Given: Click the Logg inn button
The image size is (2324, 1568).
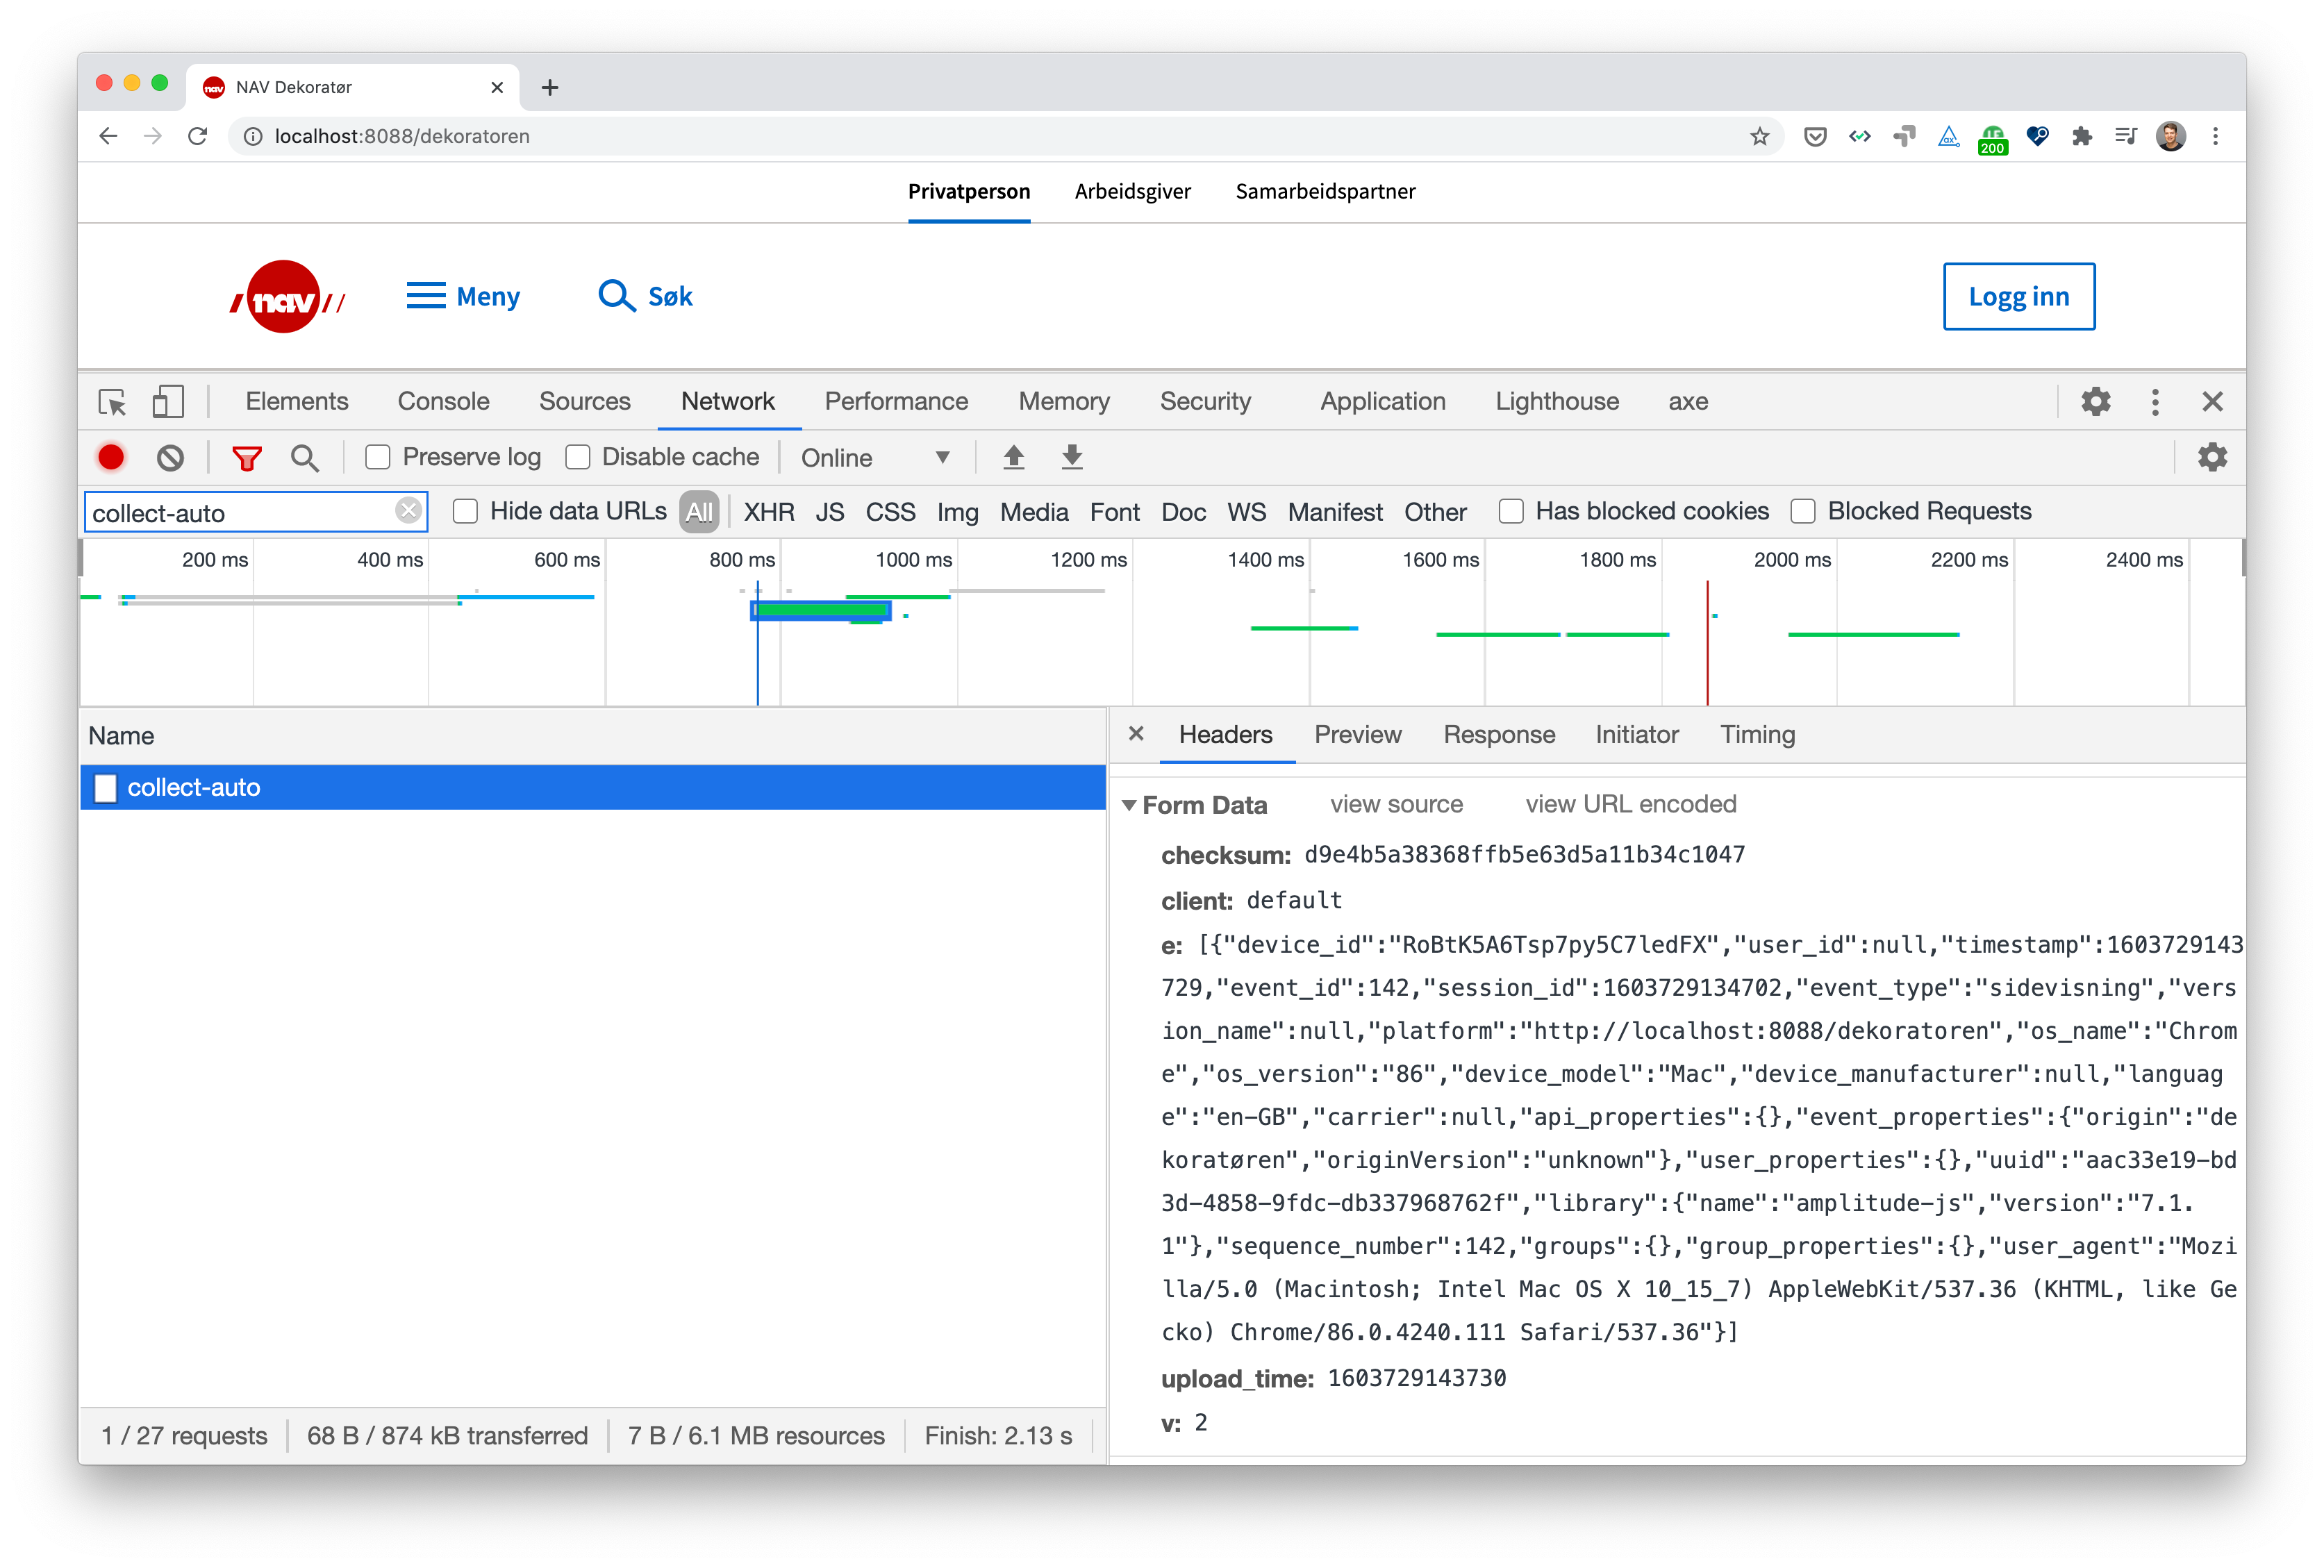Looking at the screenshot, I should (2018, 297).
